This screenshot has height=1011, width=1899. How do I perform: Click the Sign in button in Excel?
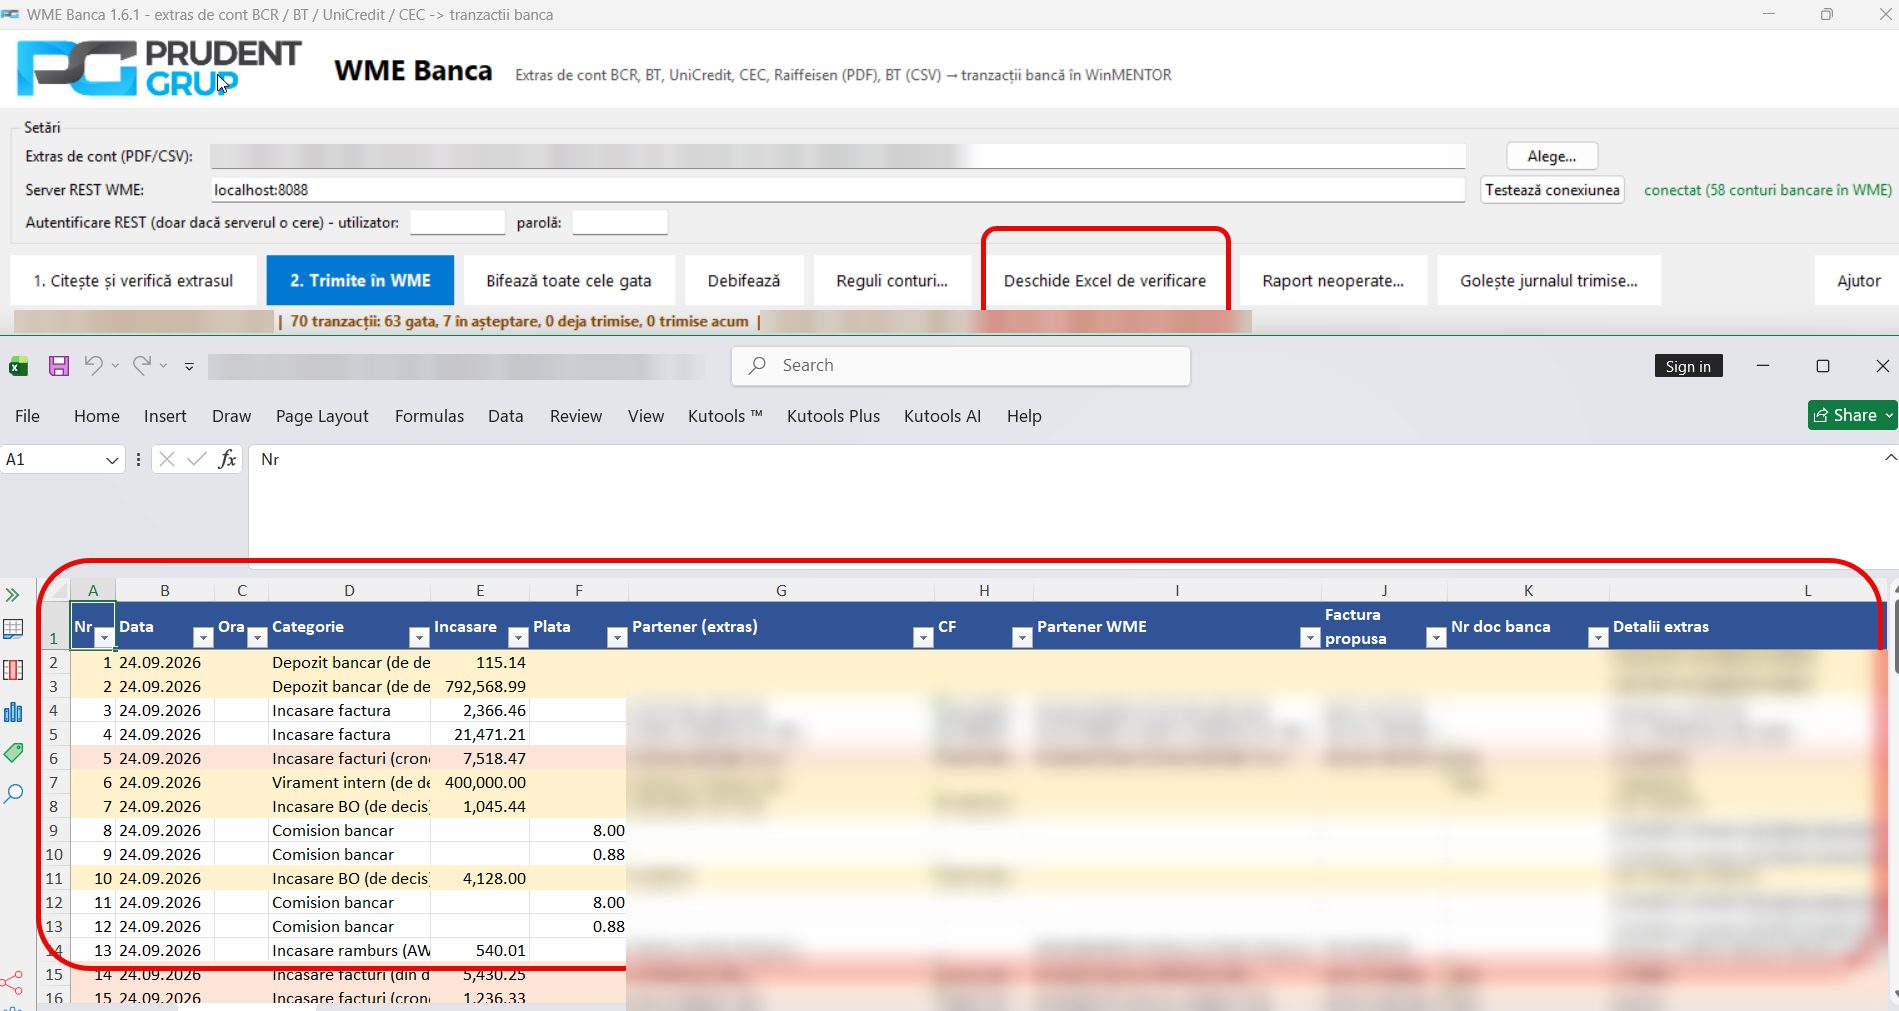pos(1688,366)
